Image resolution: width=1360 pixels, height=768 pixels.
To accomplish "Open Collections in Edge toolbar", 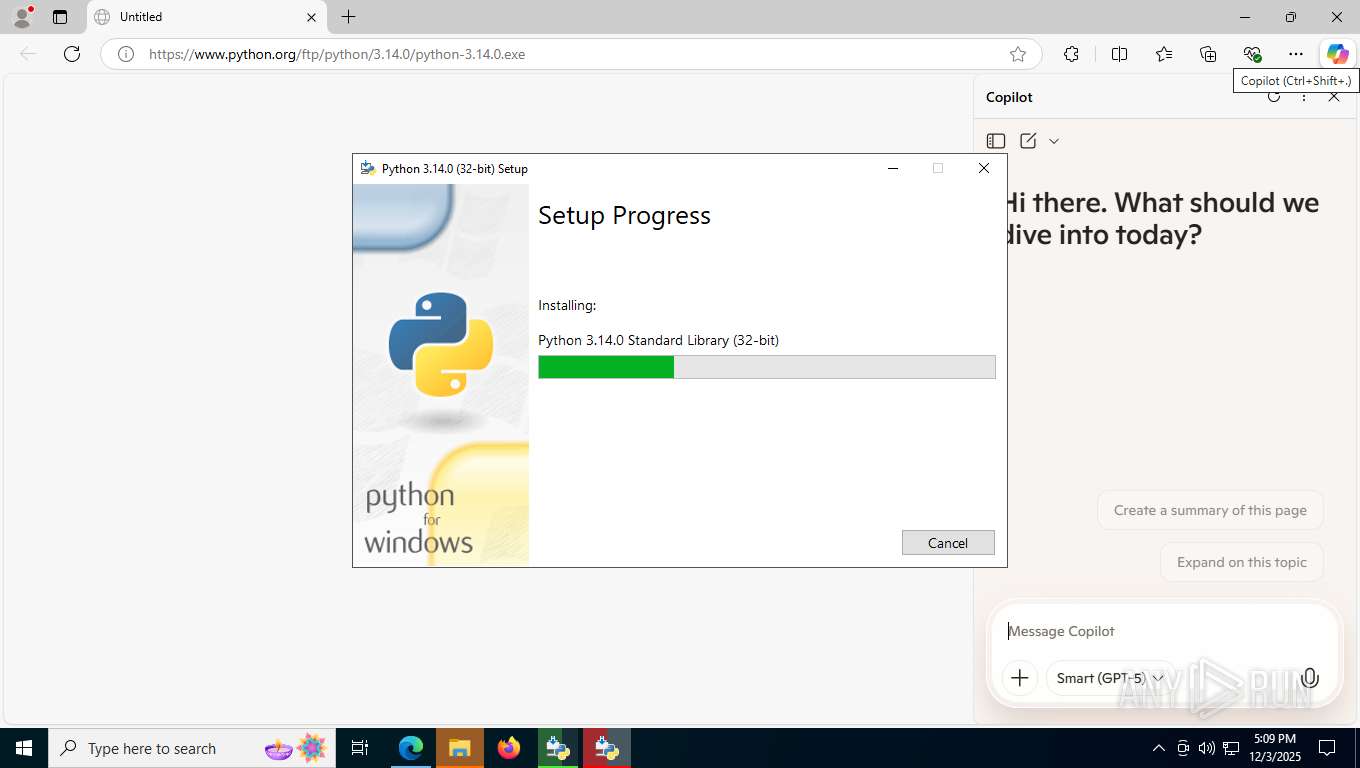I will click(x=1208, y=54).
